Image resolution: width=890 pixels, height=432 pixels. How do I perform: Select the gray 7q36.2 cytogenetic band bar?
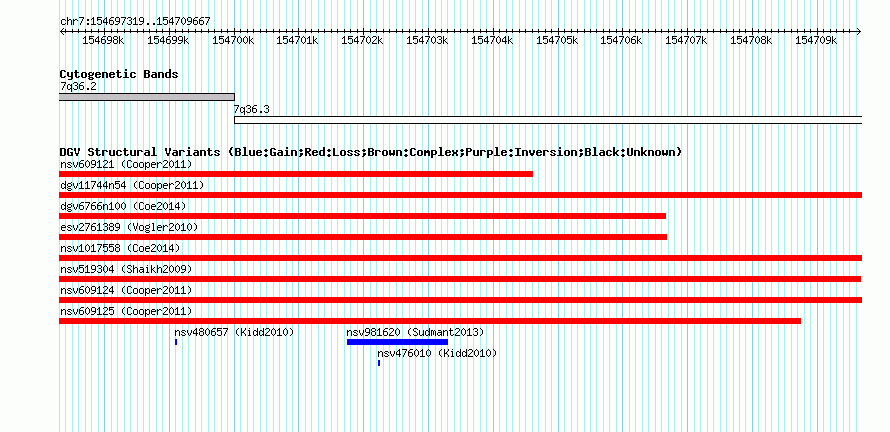click(x=147, y=97)
